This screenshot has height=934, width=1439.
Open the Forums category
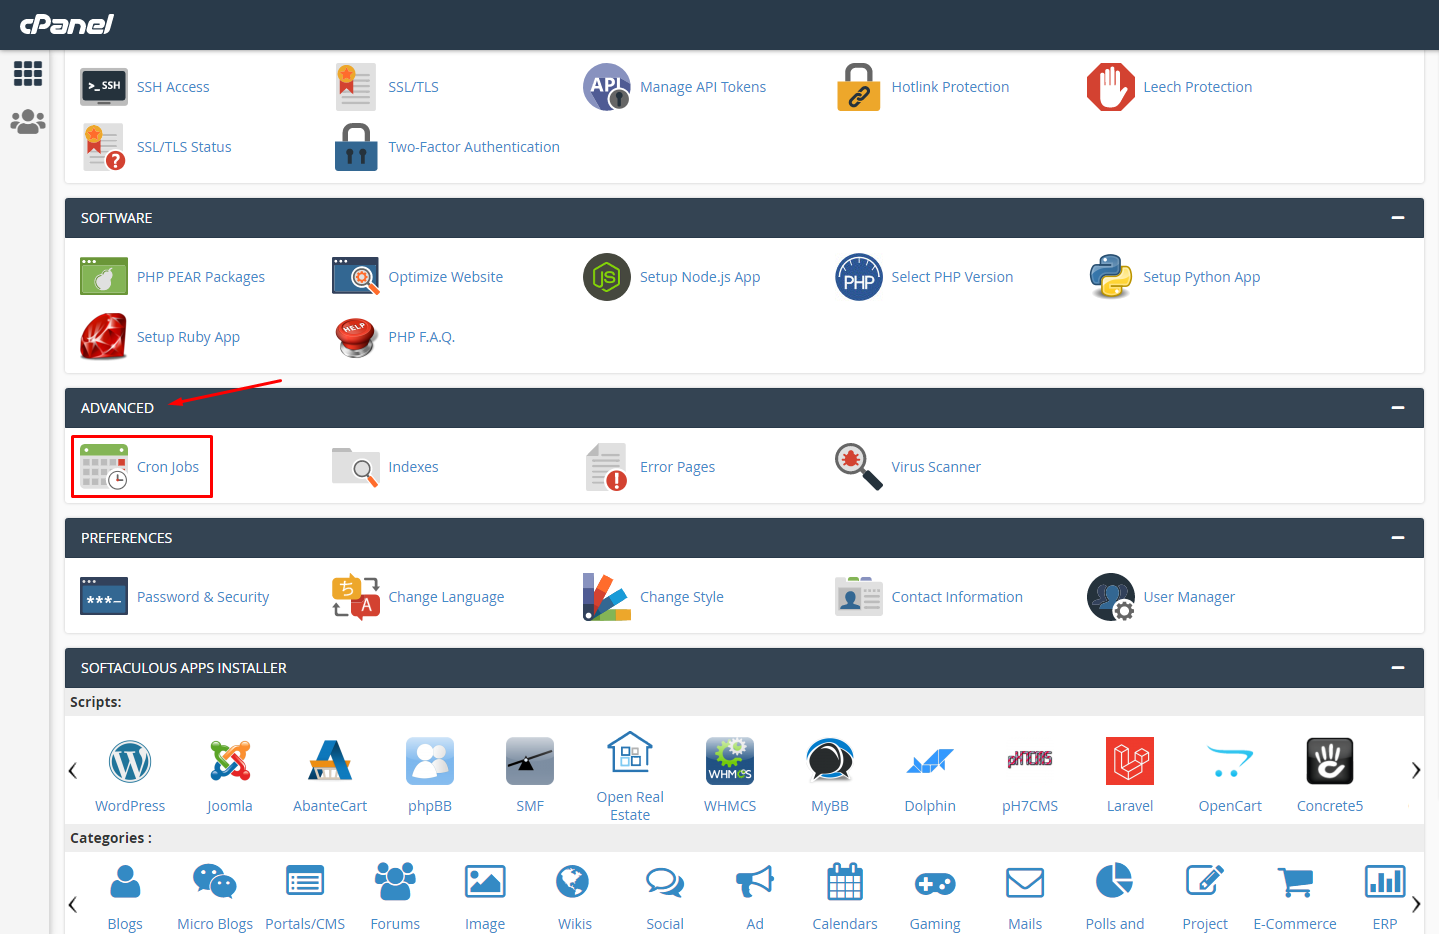tap(395, 897)
